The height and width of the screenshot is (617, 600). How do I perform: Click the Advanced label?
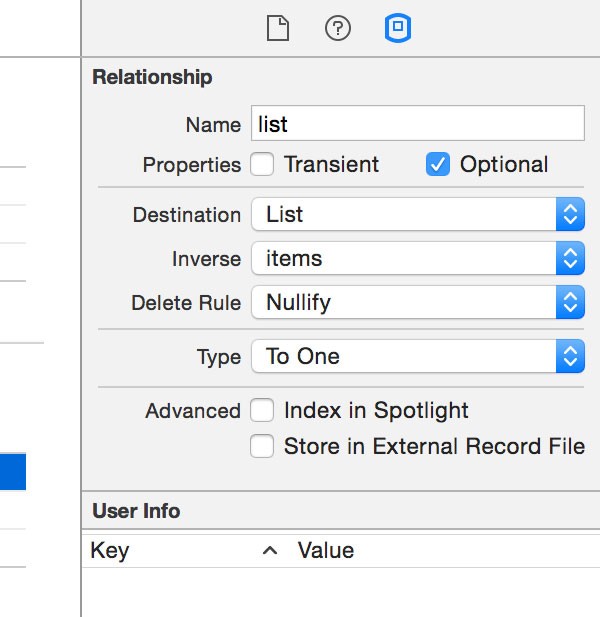tap(193, 411)
